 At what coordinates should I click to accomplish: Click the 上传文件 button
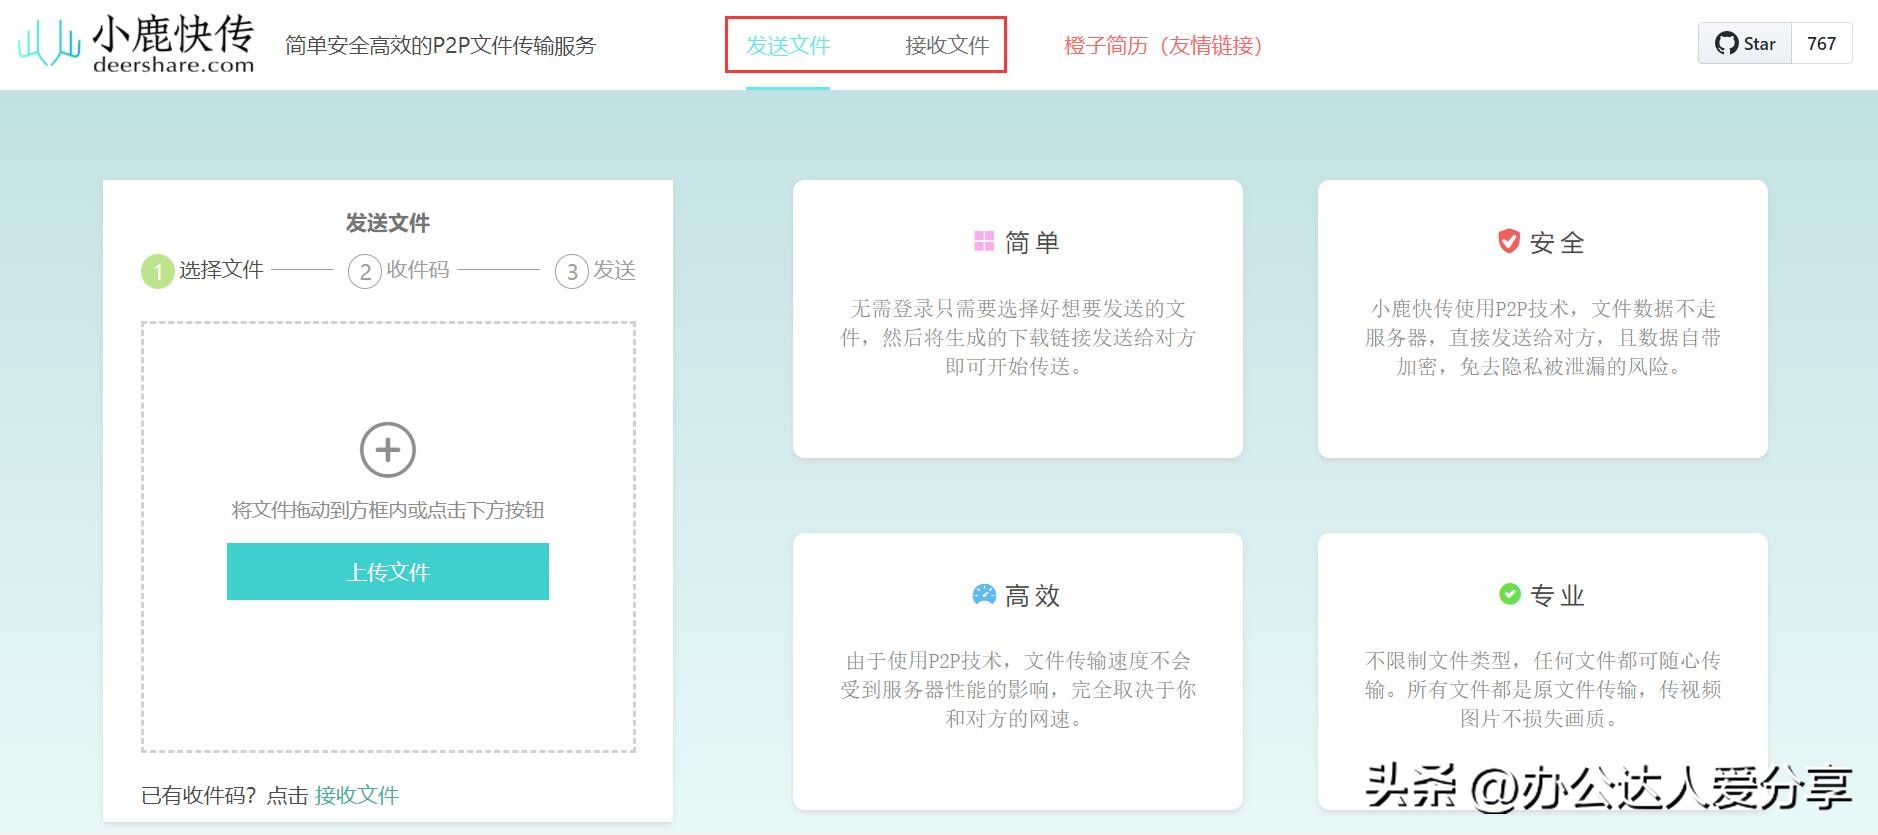388,572
